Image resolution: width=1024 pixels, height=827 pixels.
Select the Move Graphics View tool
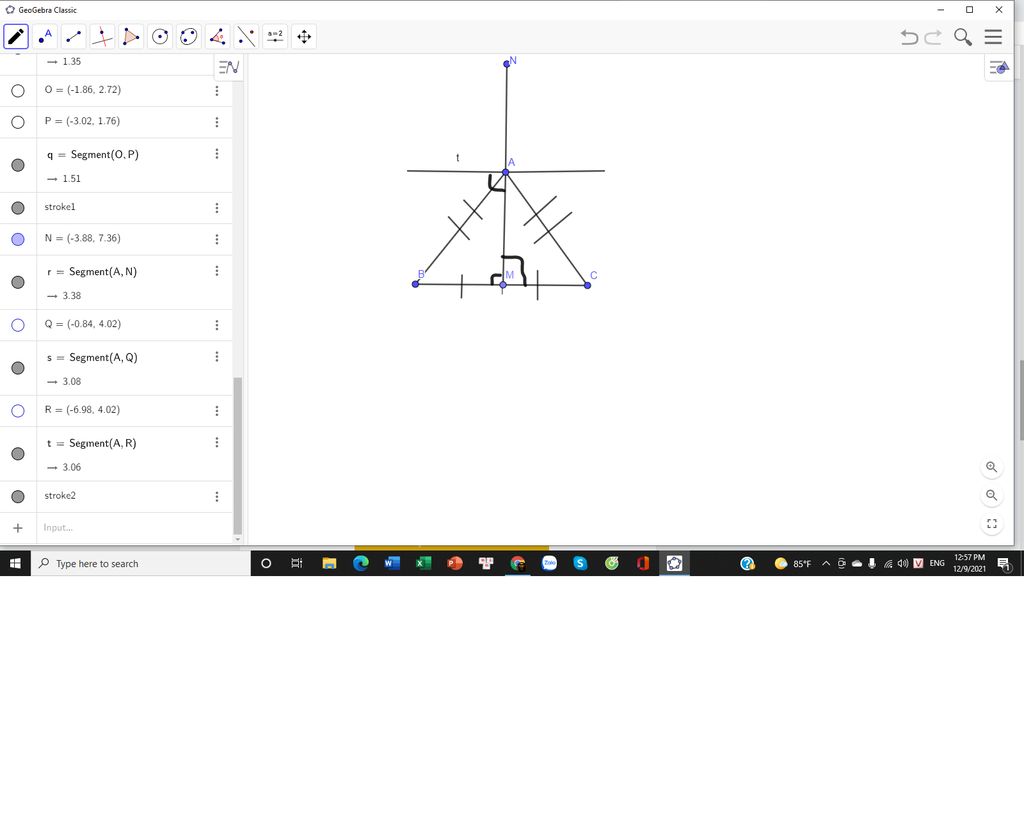pos(304,37)
